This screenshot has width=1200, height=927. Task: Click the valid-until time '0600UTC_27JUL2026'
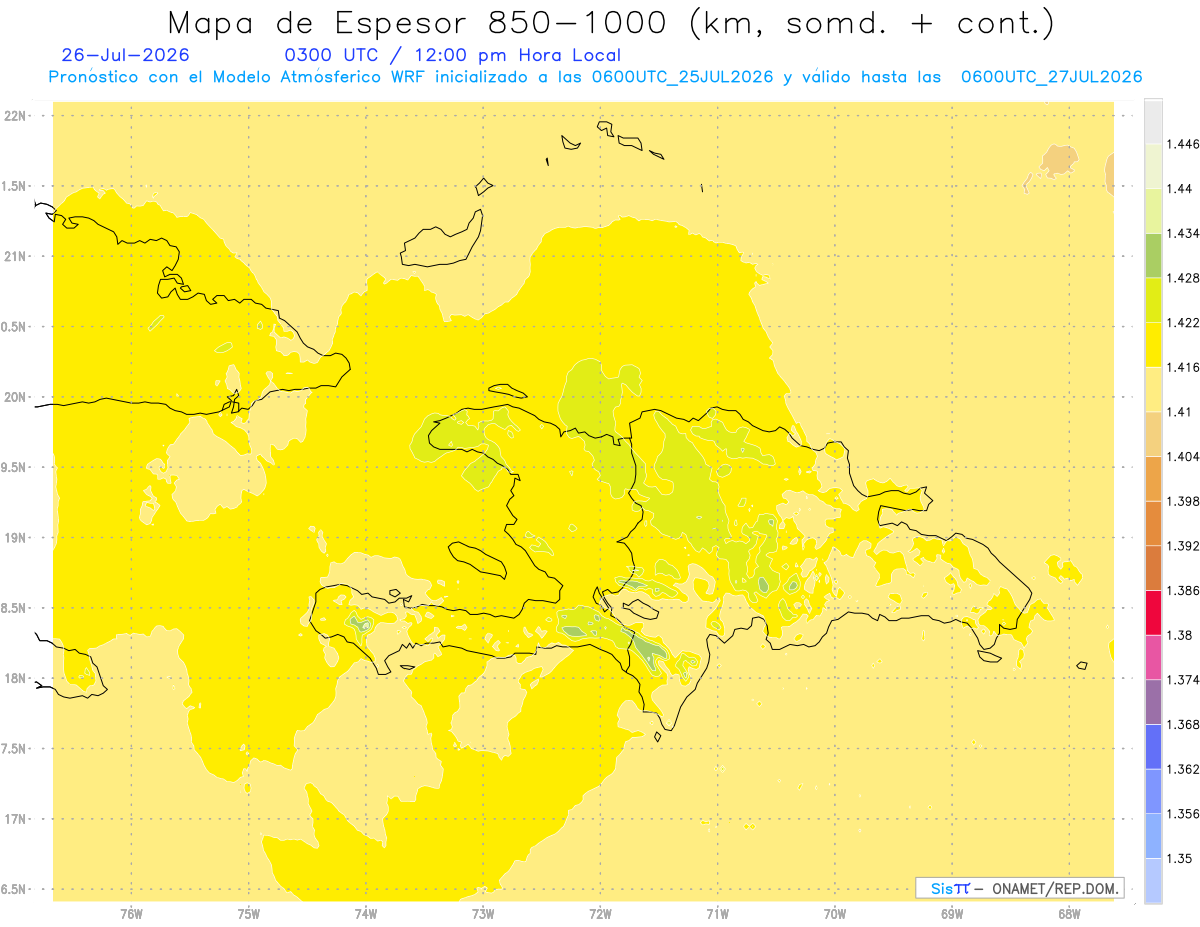1051,77
